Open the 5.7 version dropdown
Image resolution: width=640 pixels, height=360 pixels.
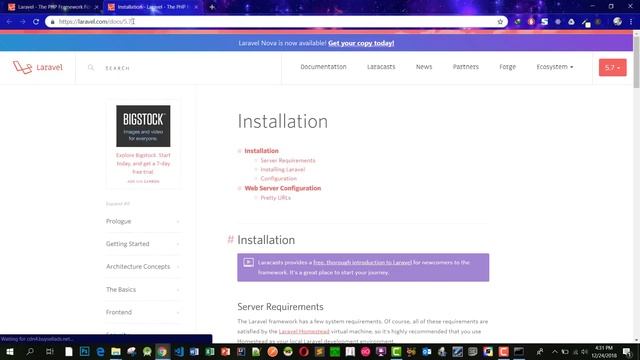tap(612, 67)
